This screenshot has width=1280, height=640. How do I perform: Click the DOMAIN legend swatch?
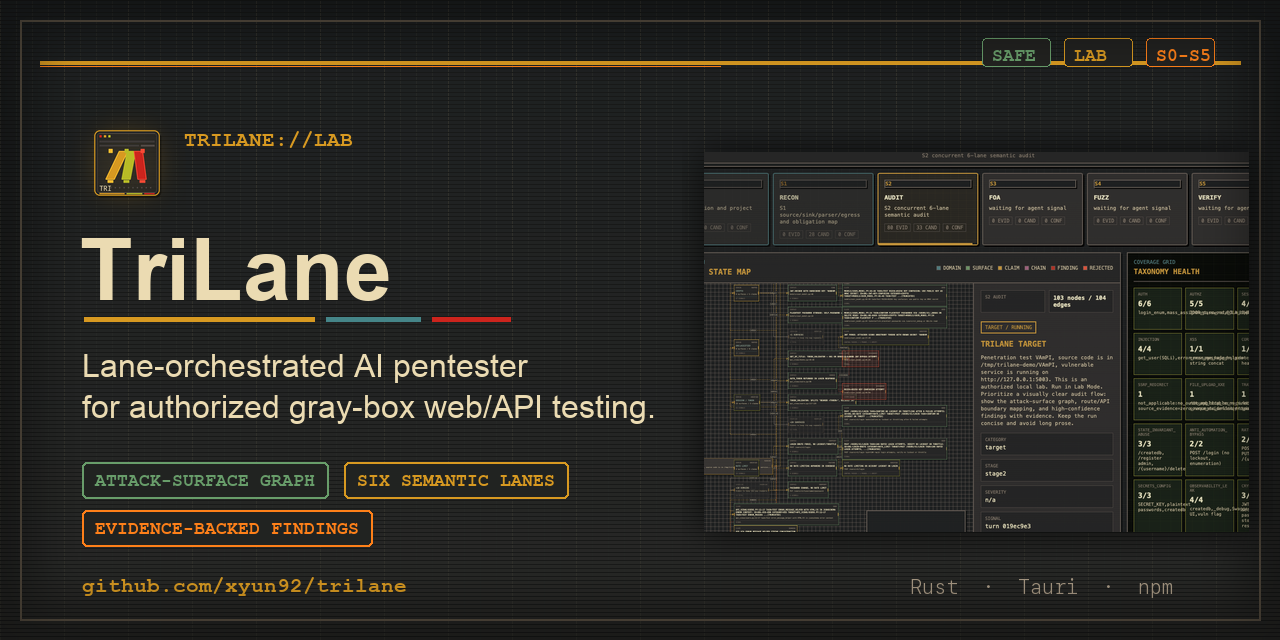(939, 268)
